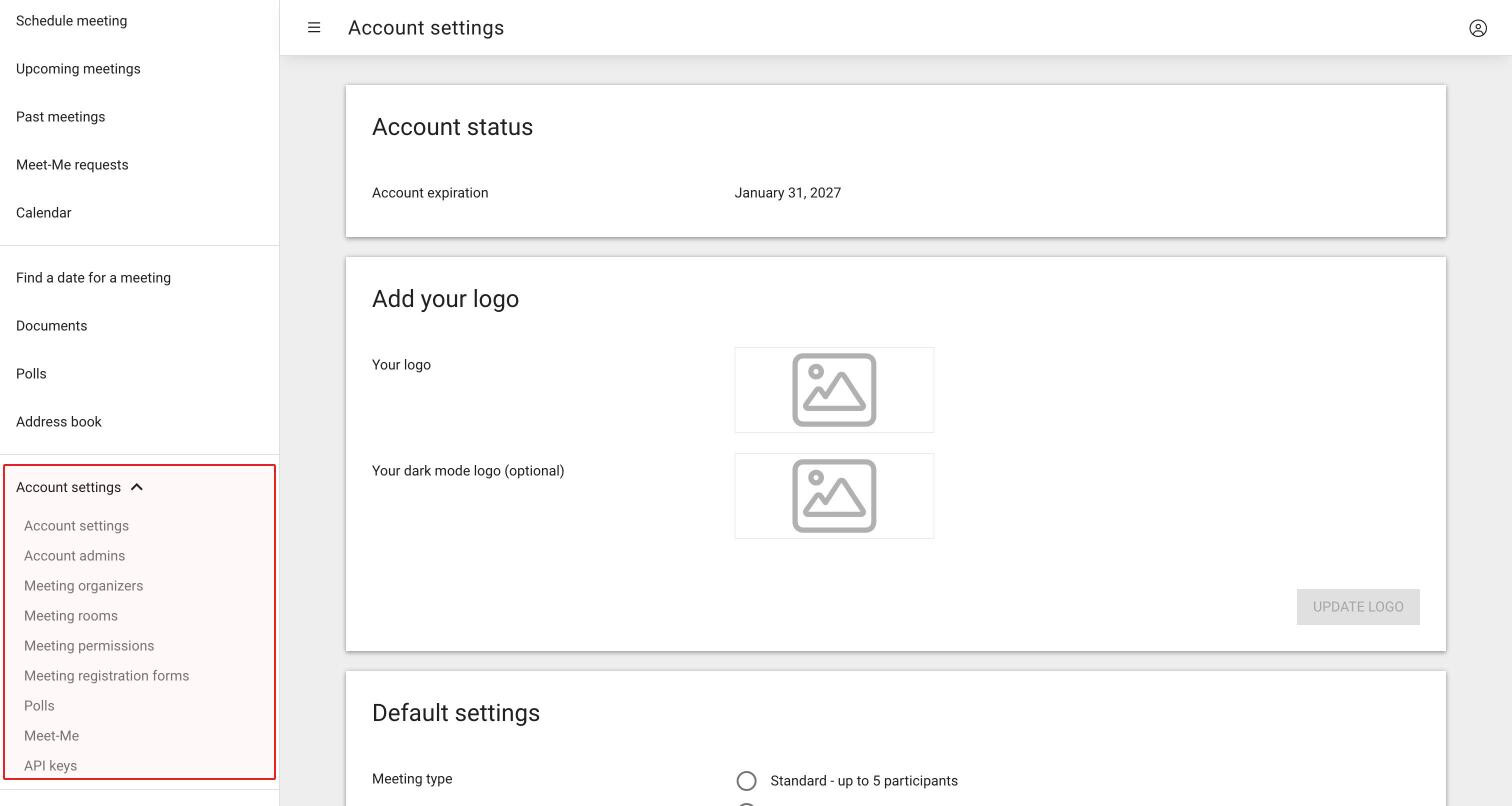Open the user profile icon
1512x806 pixels.
[1477, 28]
